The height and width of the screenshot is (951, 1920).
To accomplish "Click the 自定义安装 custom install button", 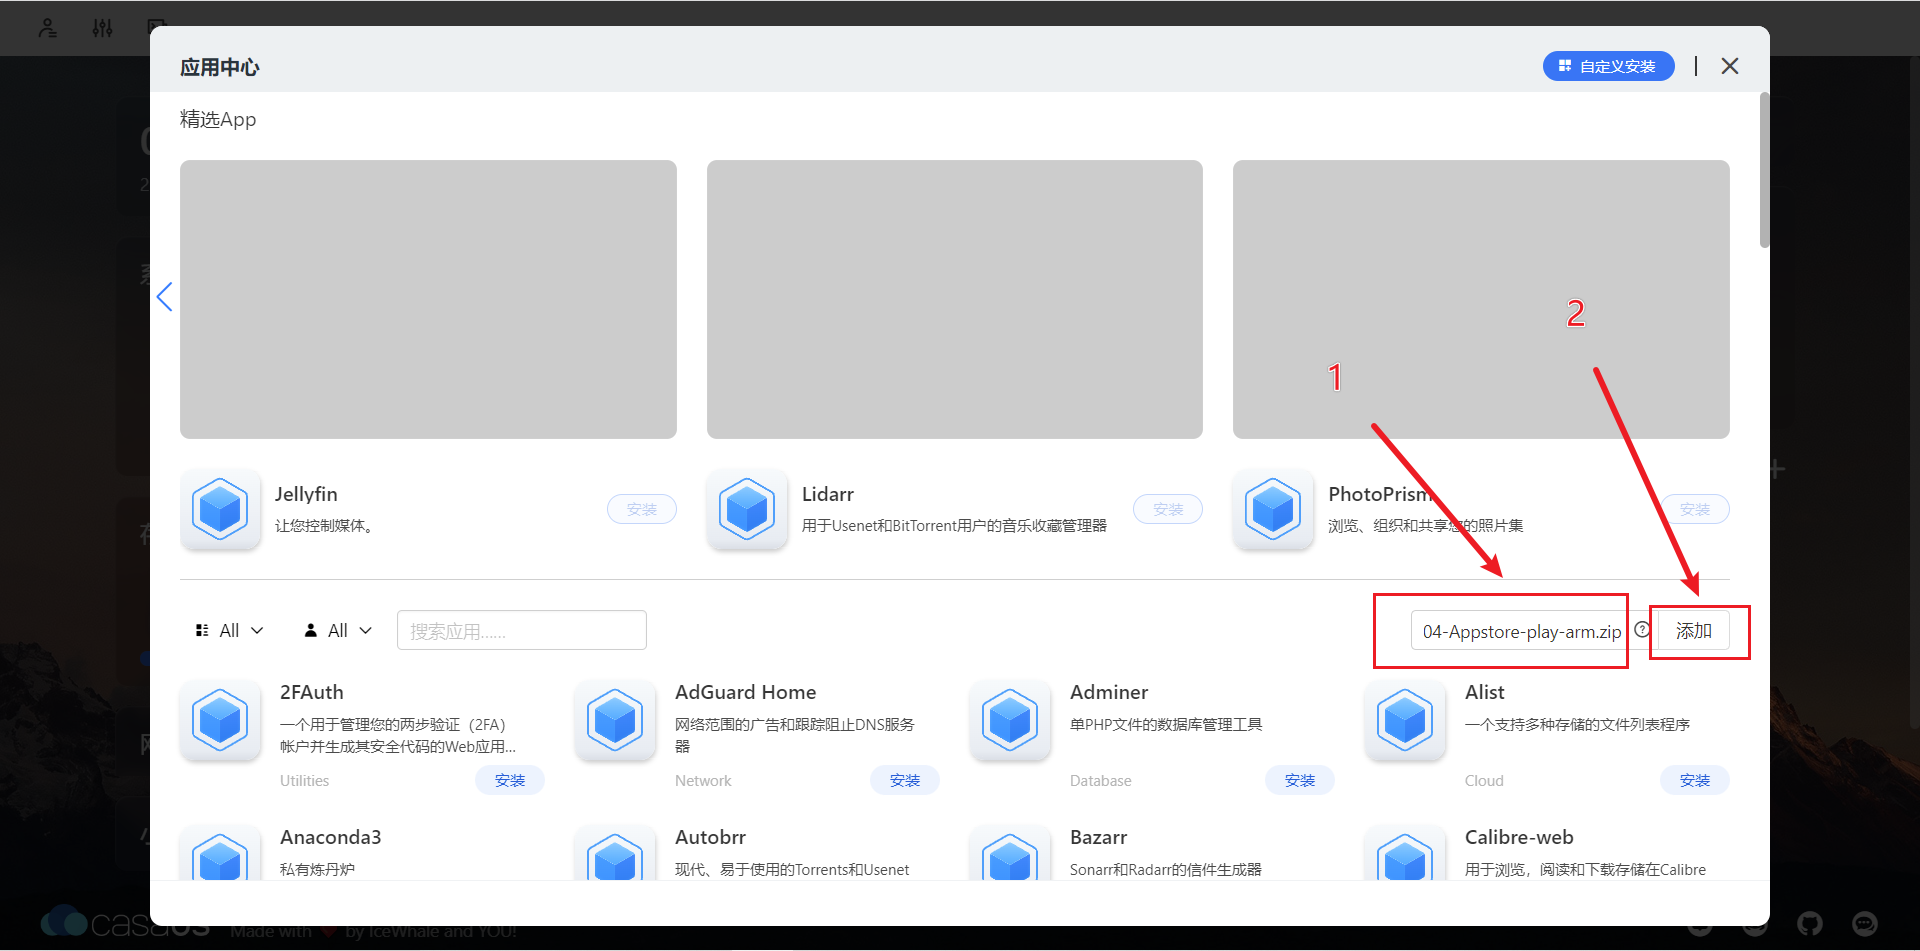I will (x=1608, y=66).
